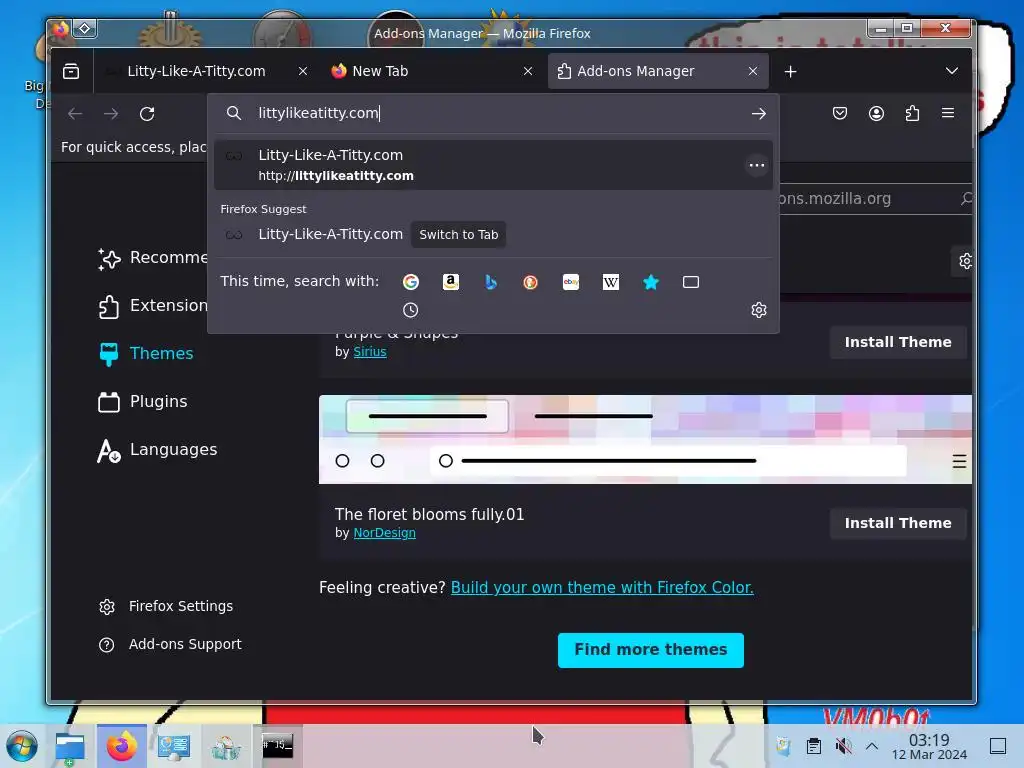Install The floret blooms fully.01 theme
The image size is (1024, 768).
pyautogui.click(x=898, y=523)
